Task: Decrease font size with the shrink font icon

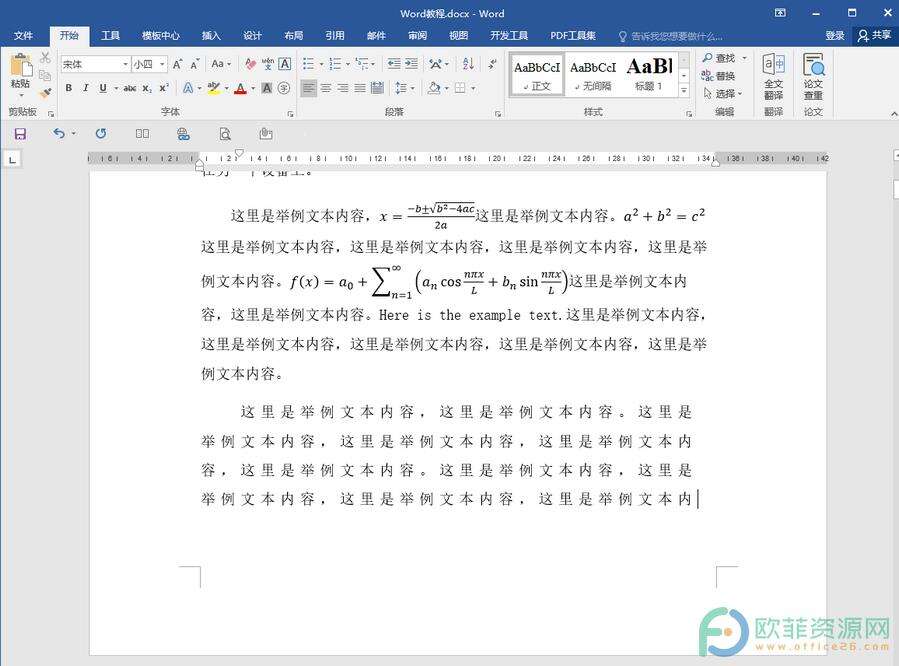Action: [195, 64]
